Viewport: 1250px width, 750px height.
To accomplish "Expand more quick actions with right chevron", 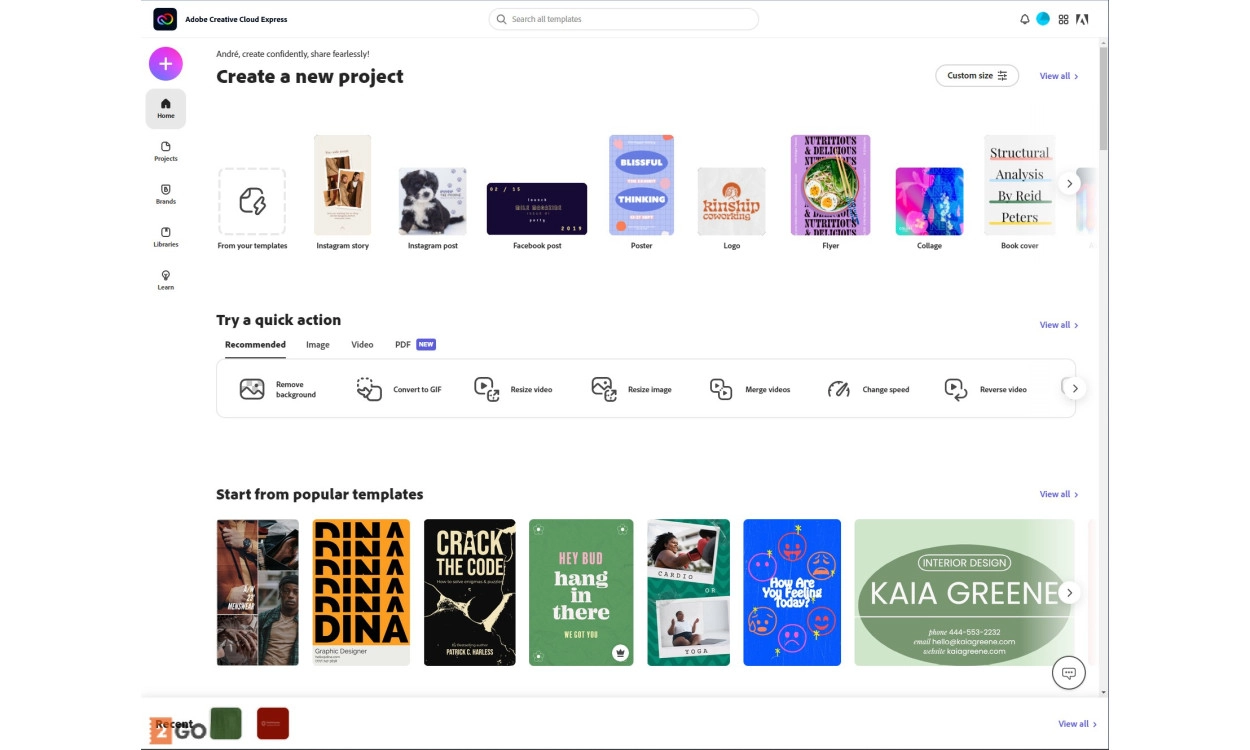I will point(1075,388).
